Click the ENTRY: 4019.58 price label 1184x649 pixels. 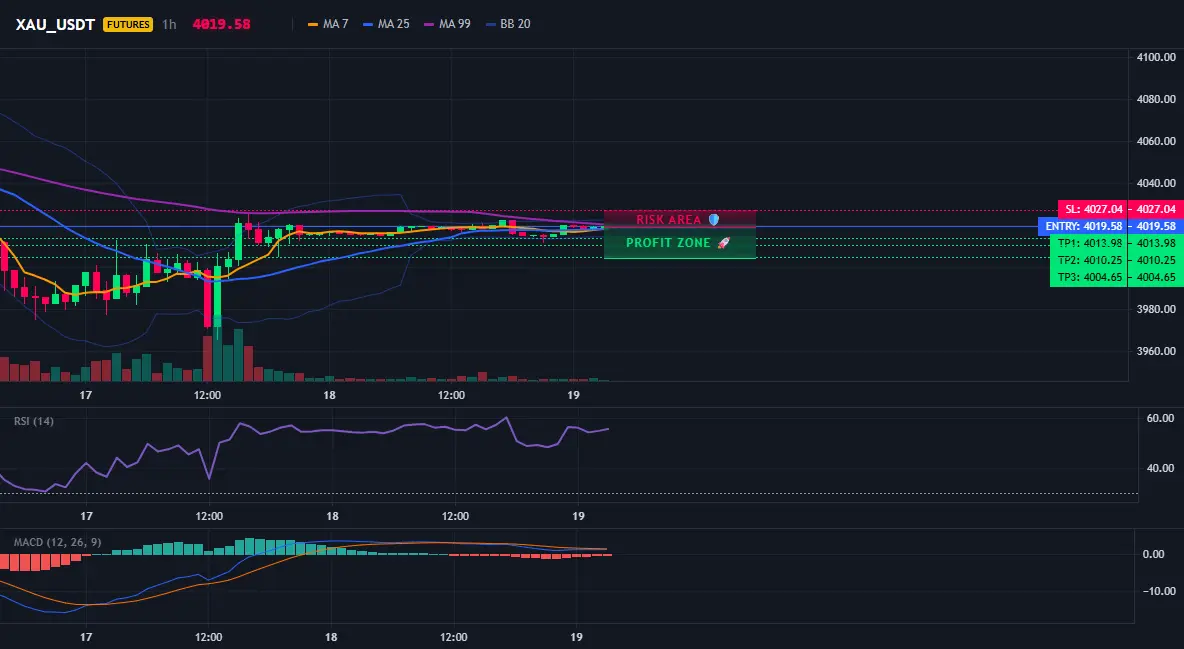click(x=1084, y=226)
